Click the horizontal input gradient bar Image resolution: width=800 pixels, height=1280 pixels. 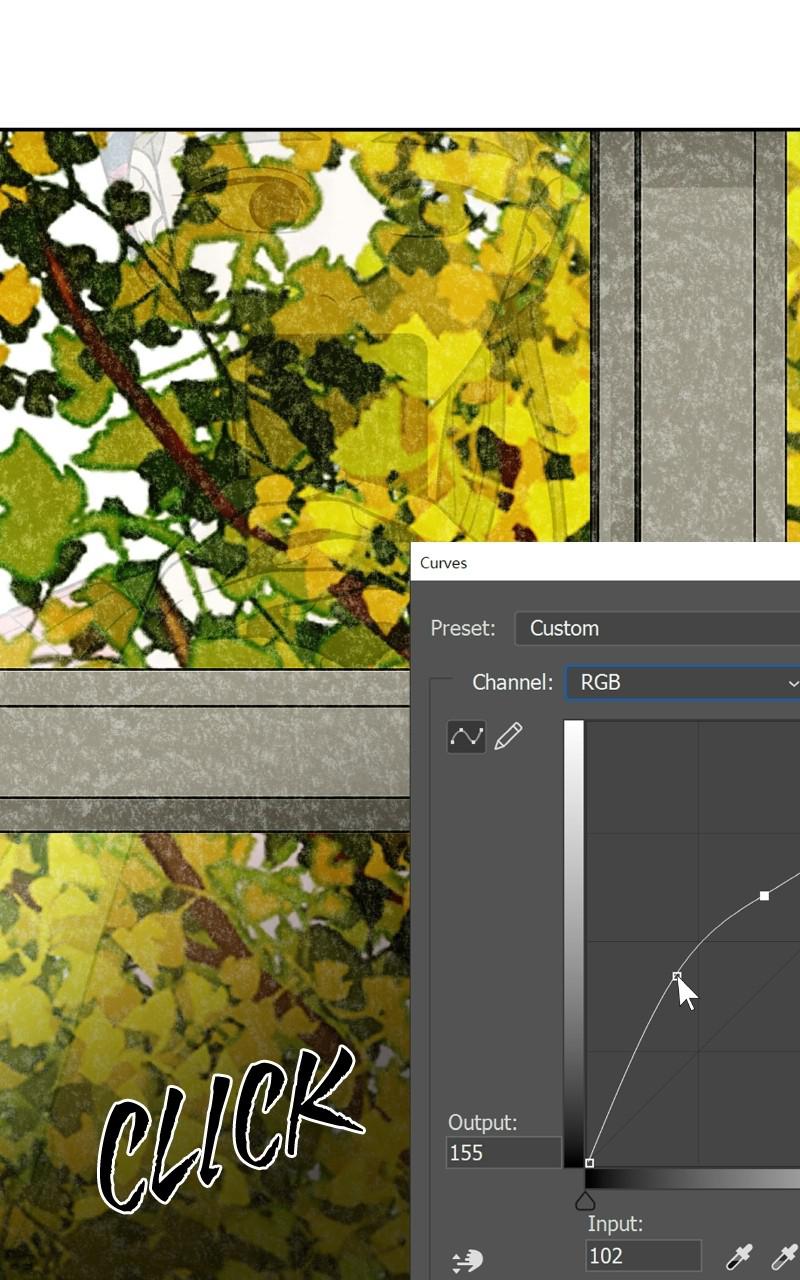point(693,1179)
